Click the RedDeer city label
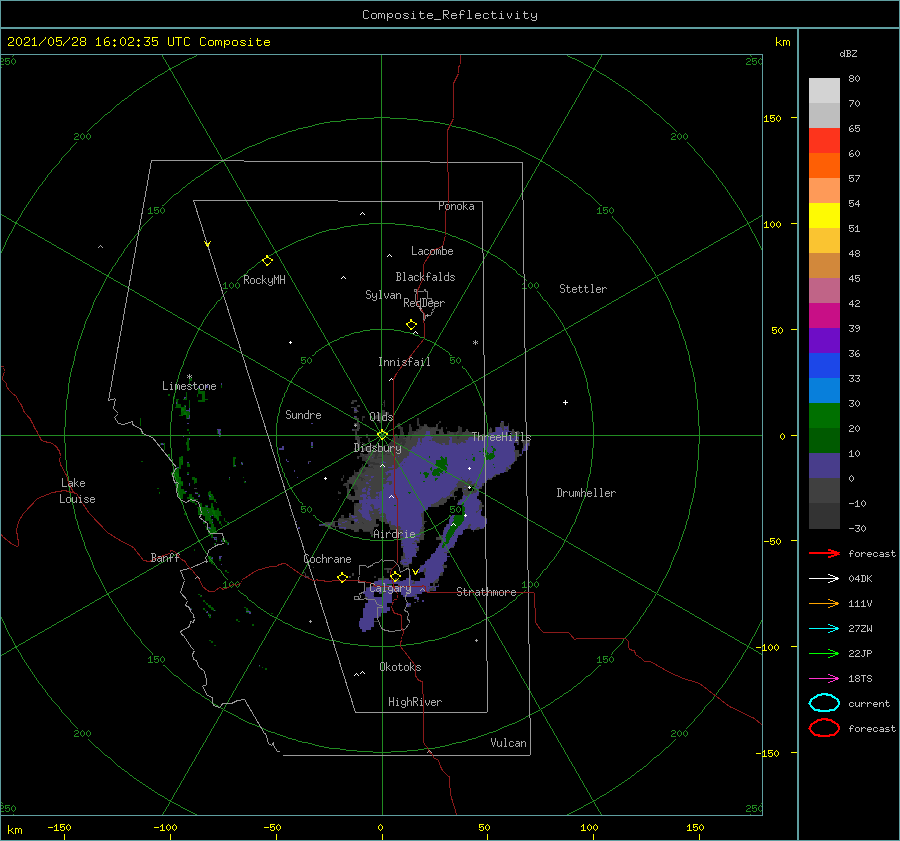The width and height of the screenshot is (900, 841). click(x=424, y=303)
